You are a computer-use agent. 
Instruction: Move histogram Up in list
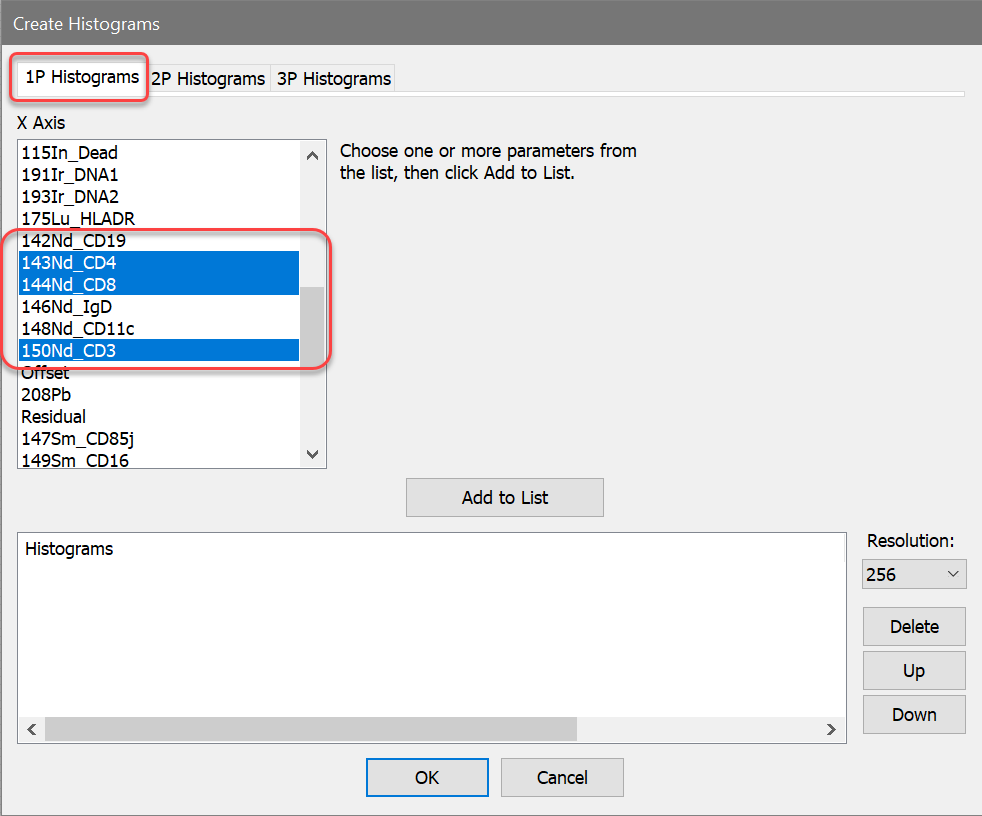coord(913,671)
